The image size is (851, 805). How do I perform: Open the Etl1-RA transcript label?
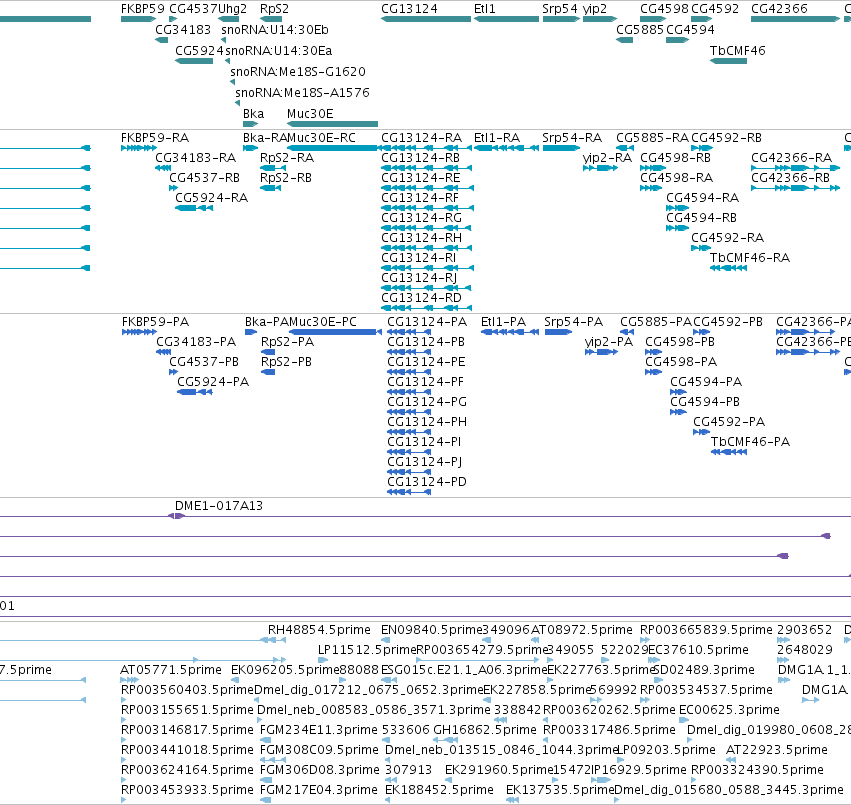click(497, 138)
